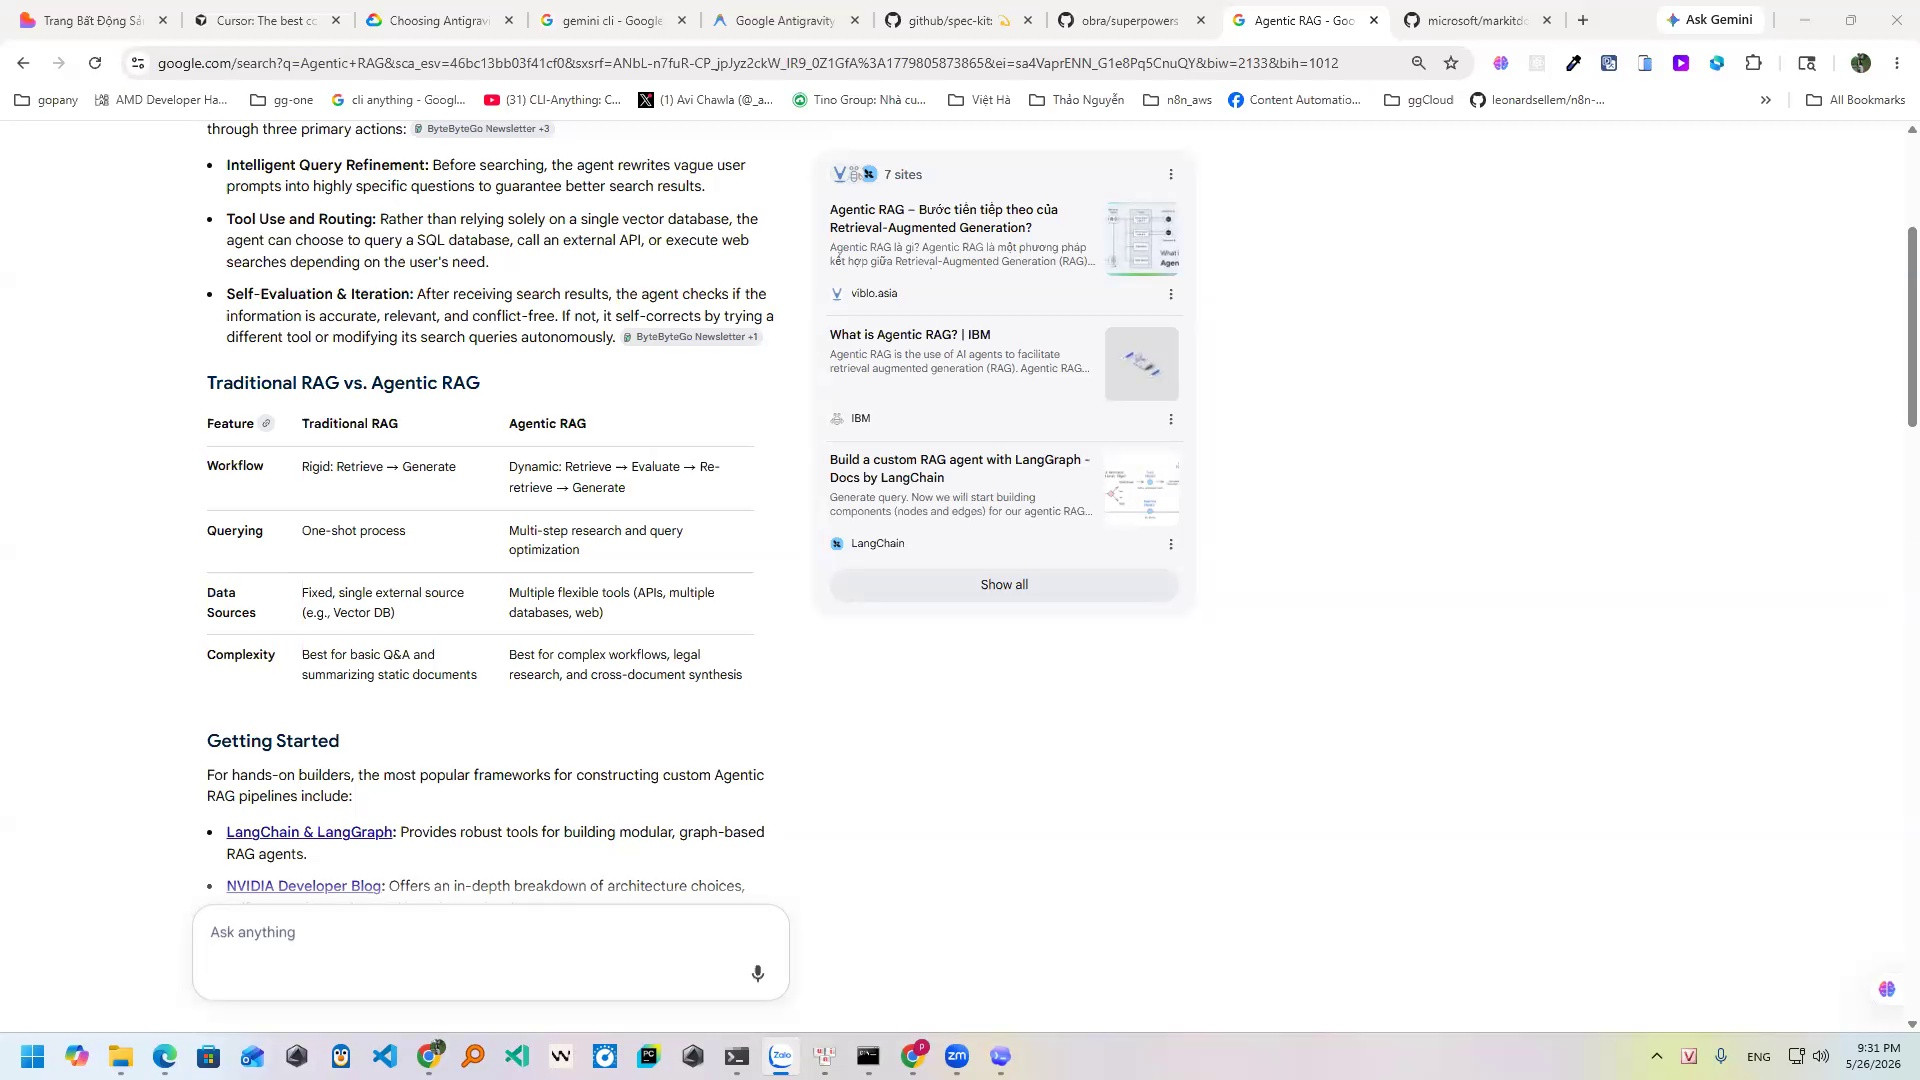Switch to the Cursor: The best tab
The width and height of the screenshot is (1920, 1080).
coord(267,20)
